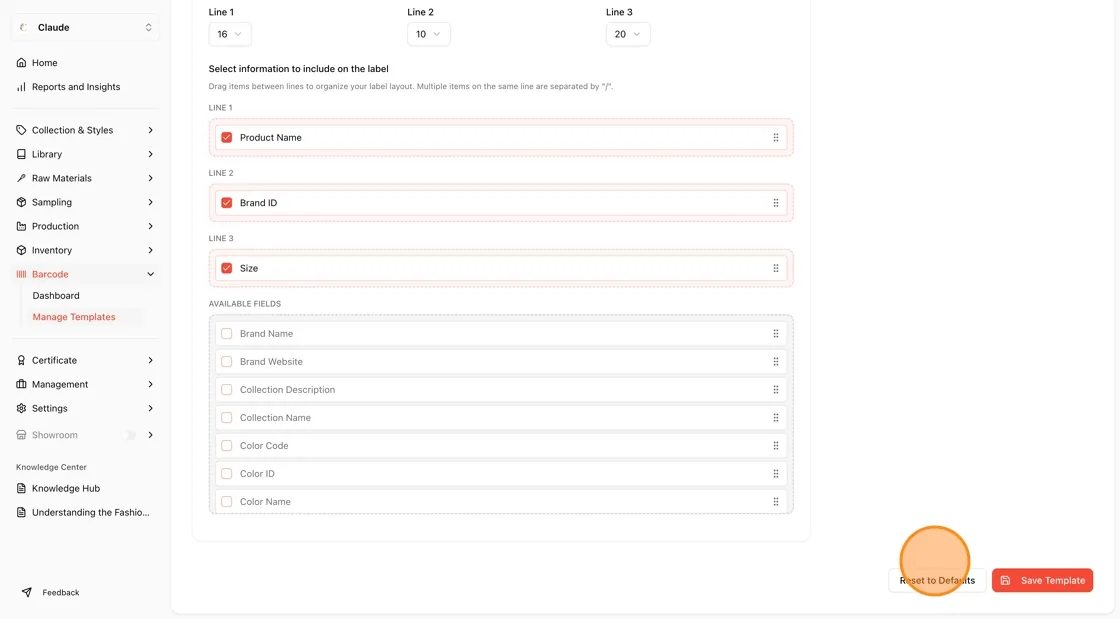Select Manage Templates in sidebar
The width and height of the screenshot is (1120, 619).
point(74,317)
